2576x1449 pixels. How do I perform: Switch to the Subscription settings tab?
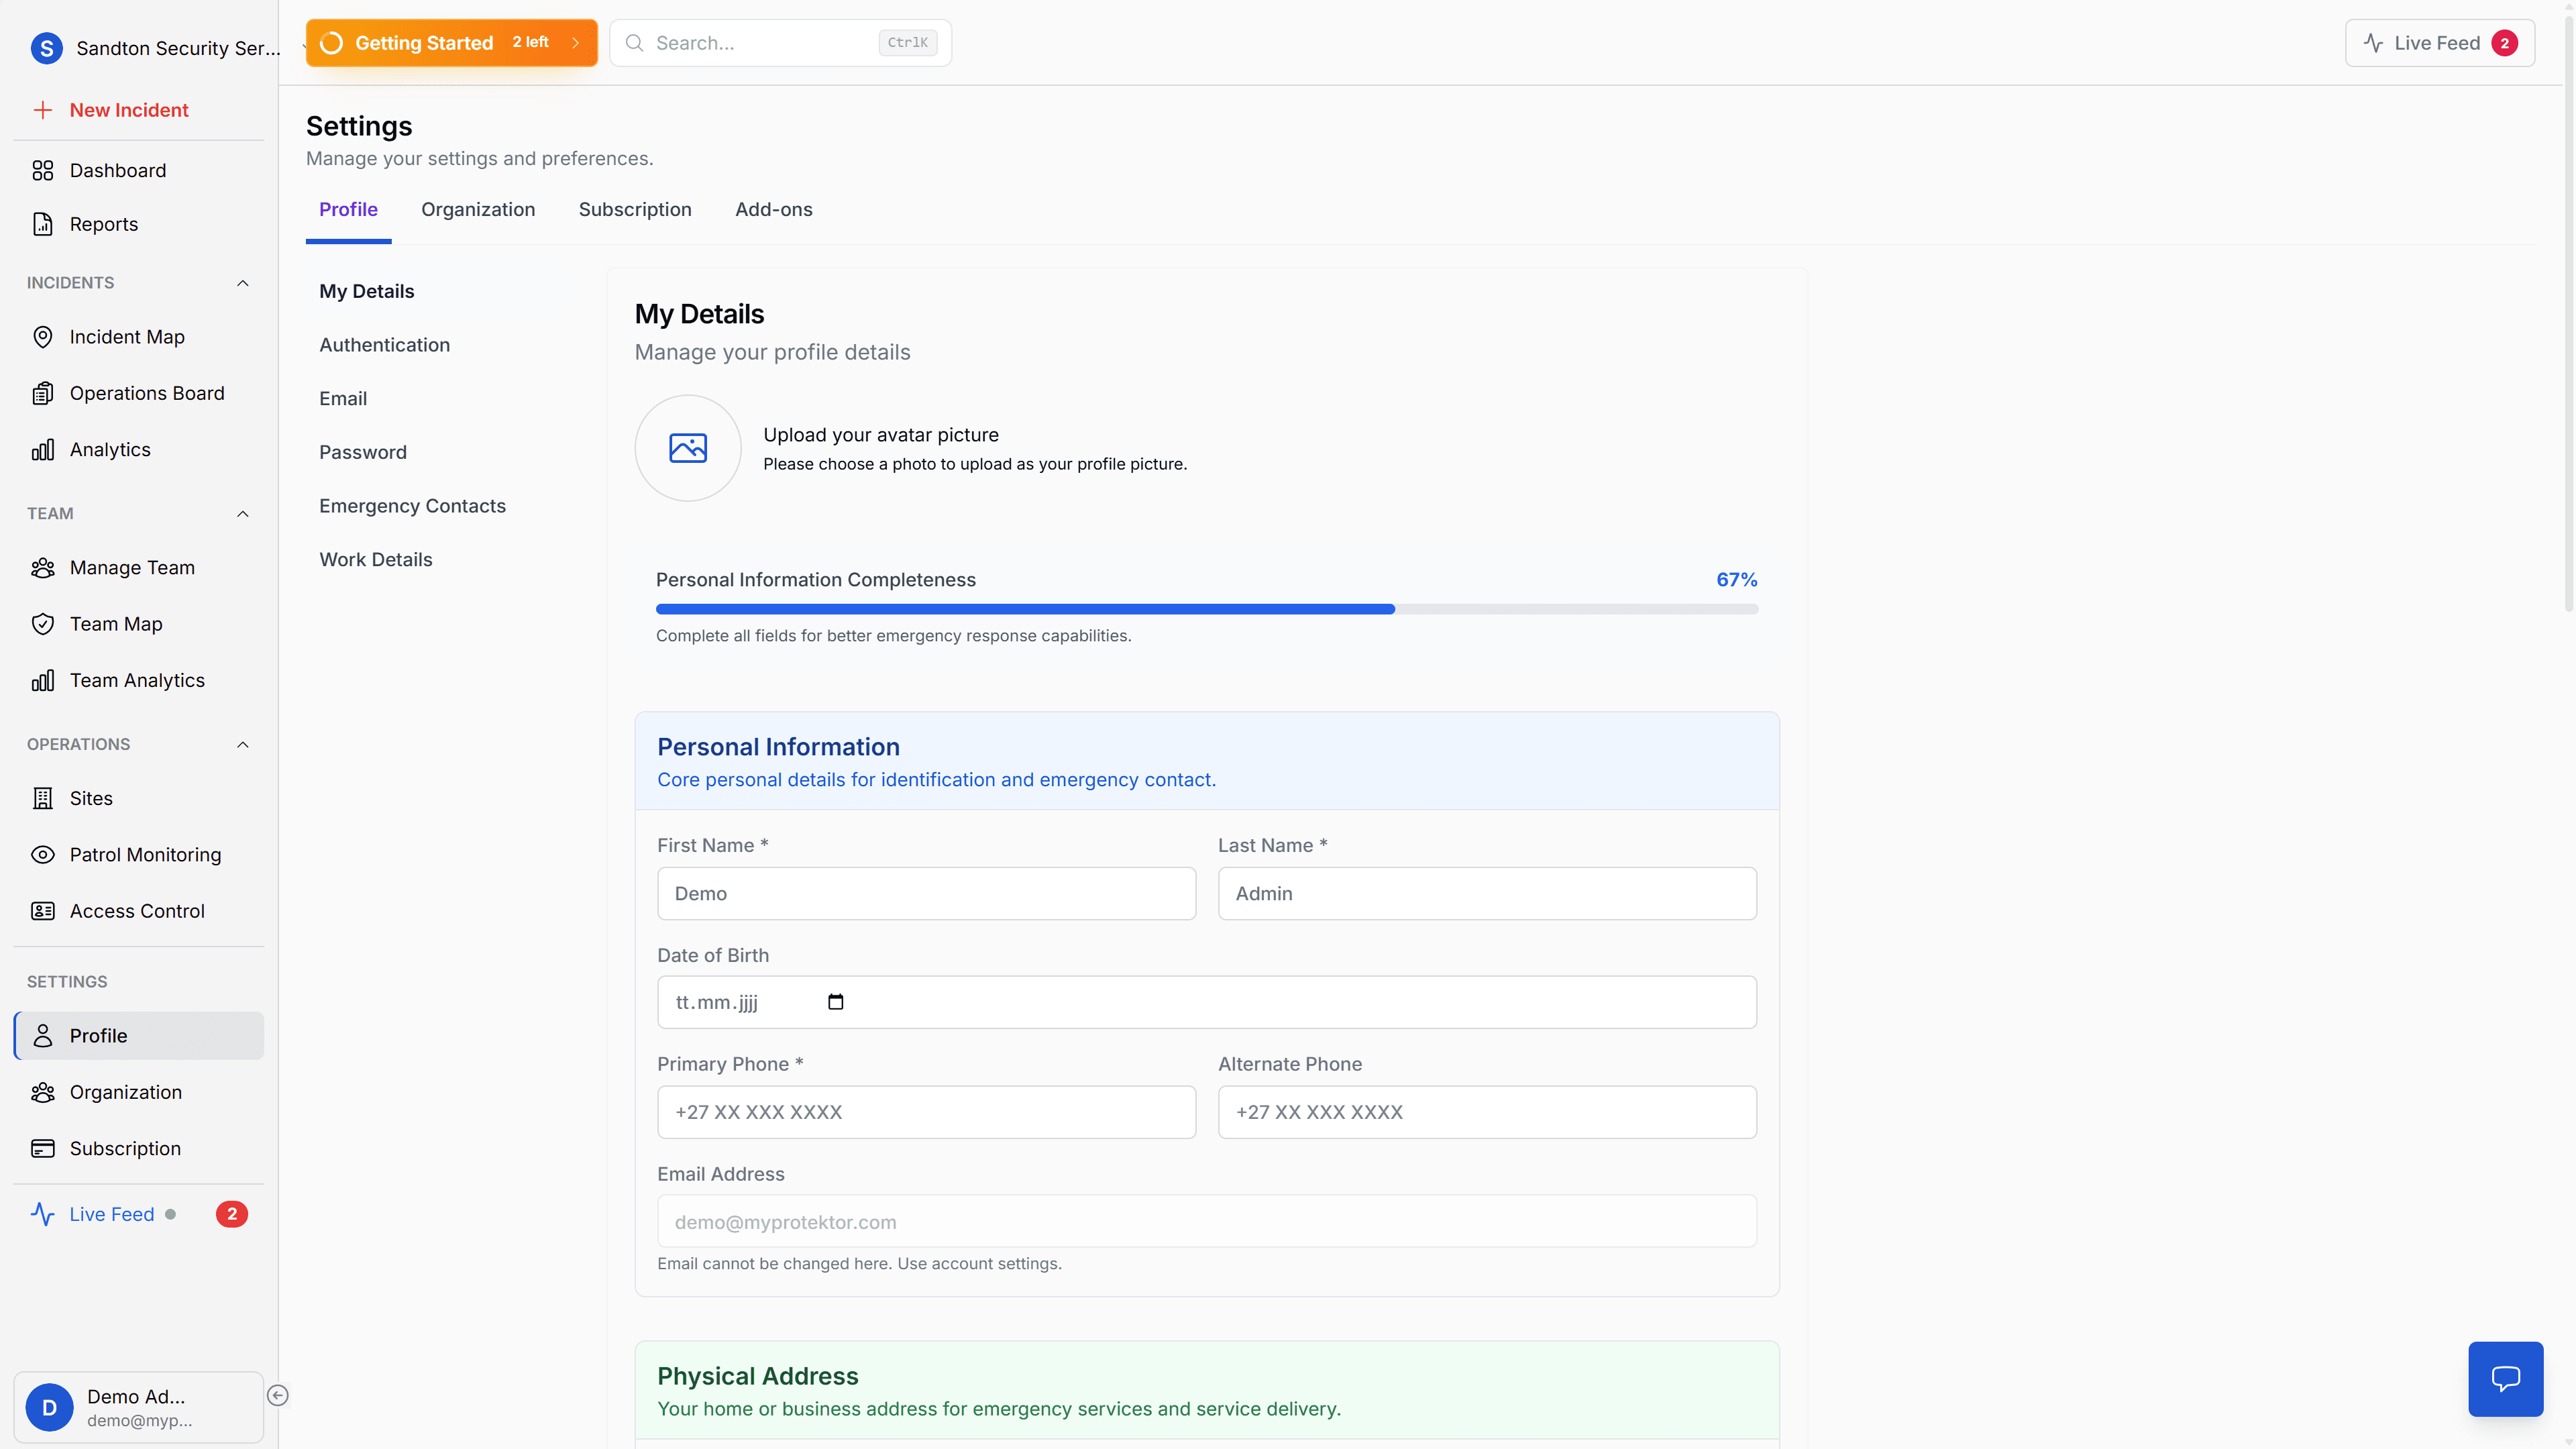tap(635, 209)
